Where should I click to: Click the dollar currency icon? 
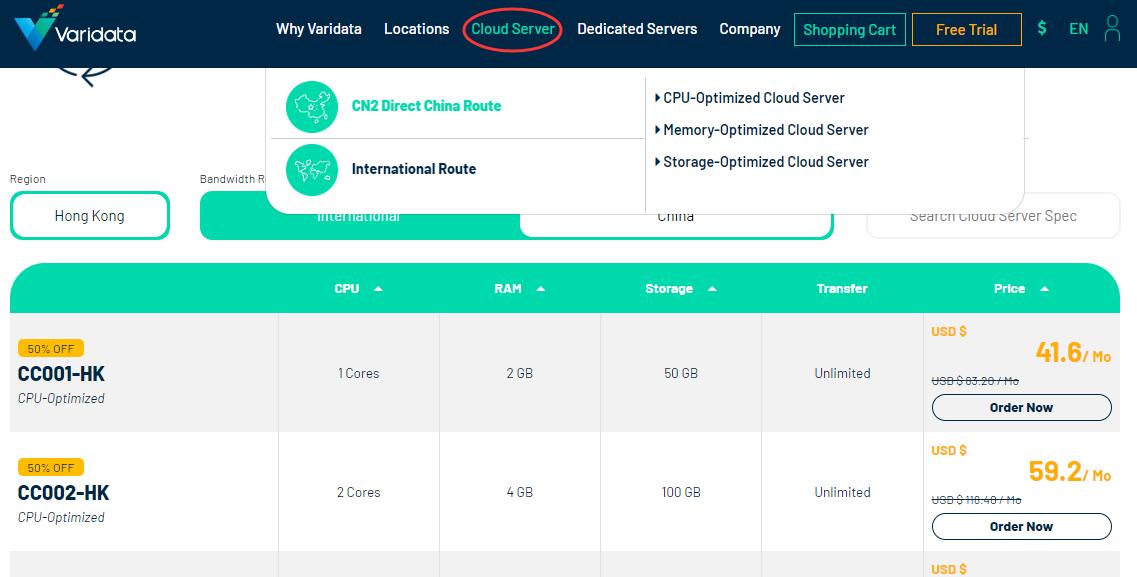coord(1042,29)
